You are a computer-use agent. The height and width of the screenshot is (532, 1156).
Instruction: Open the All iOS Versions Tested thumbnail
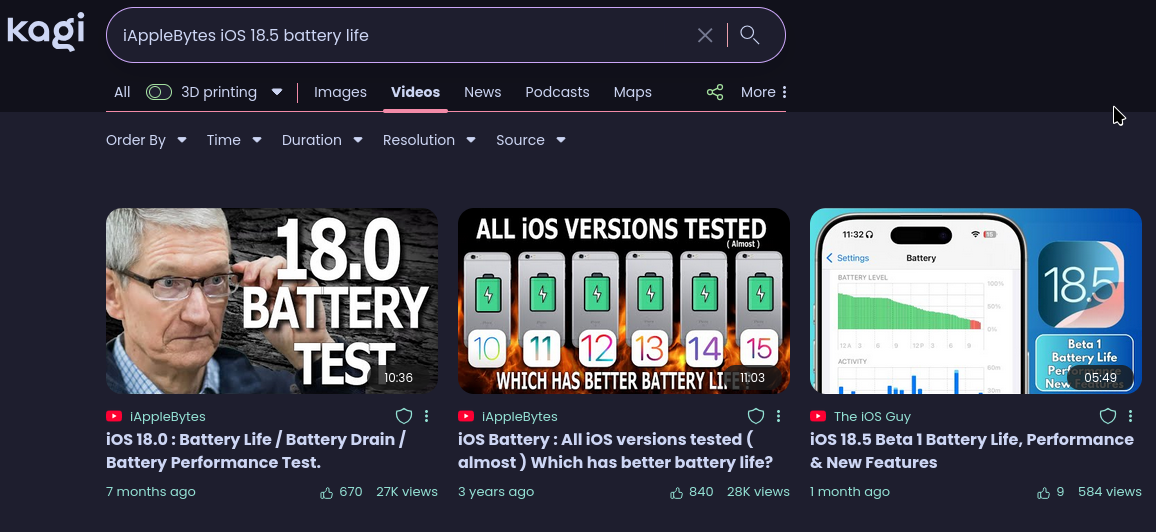click(x=623, y=300)
